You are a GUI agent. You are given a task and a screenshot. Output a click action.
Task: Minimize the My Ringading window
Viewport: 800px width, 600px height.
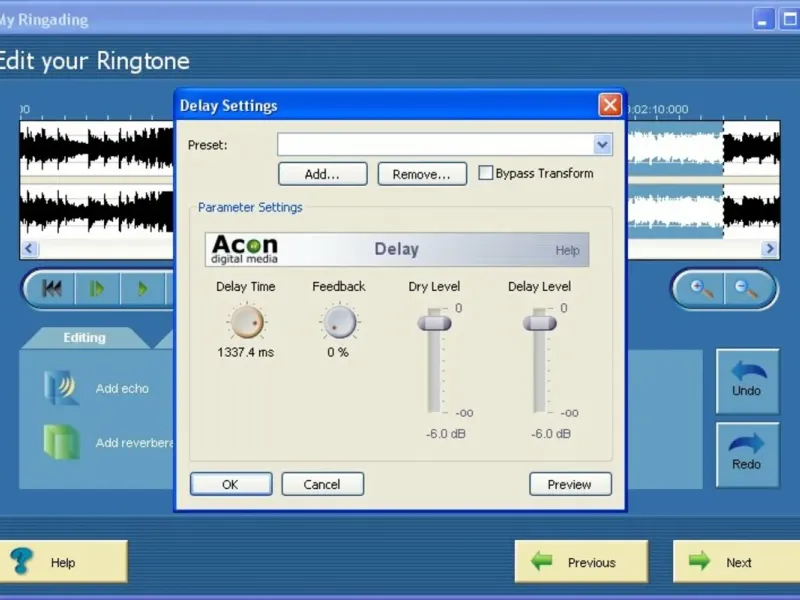[763, 19]
